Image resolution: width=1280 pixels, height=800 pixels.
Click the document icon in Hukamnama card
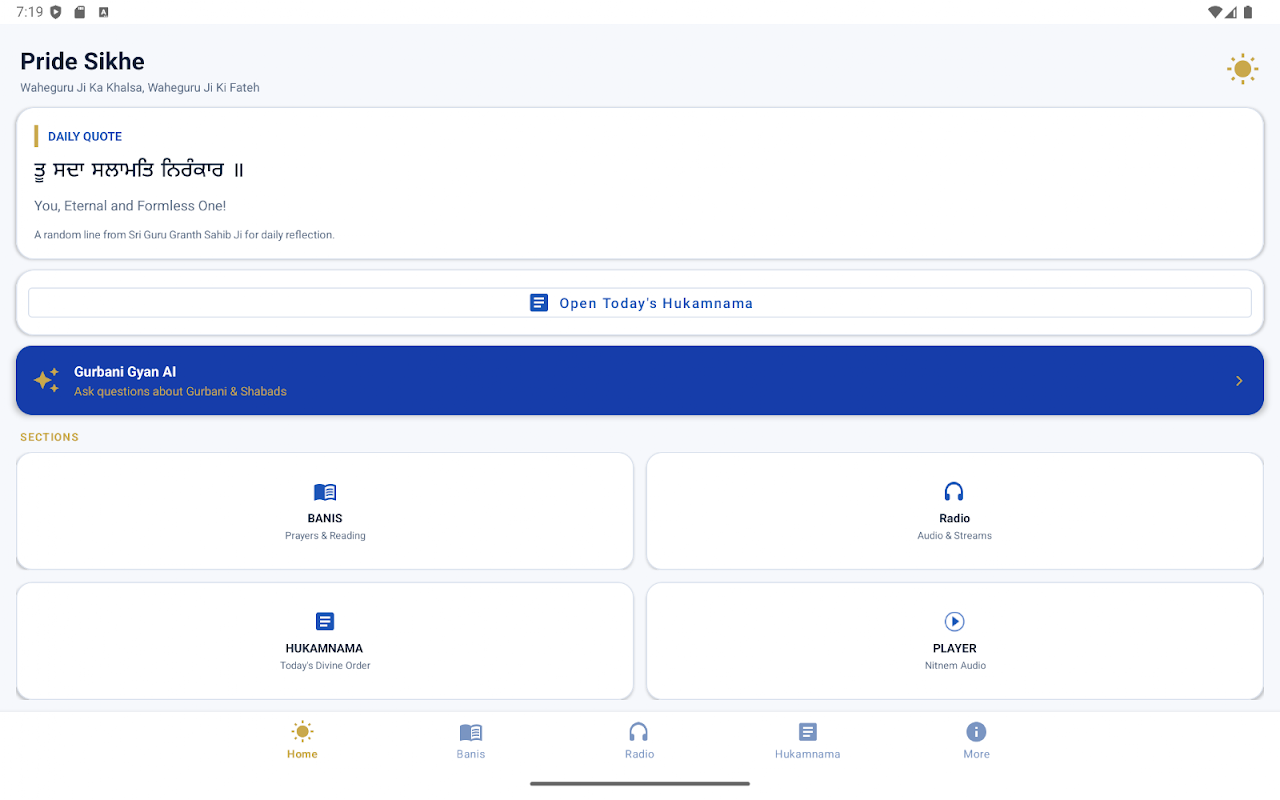coord(325,622)
